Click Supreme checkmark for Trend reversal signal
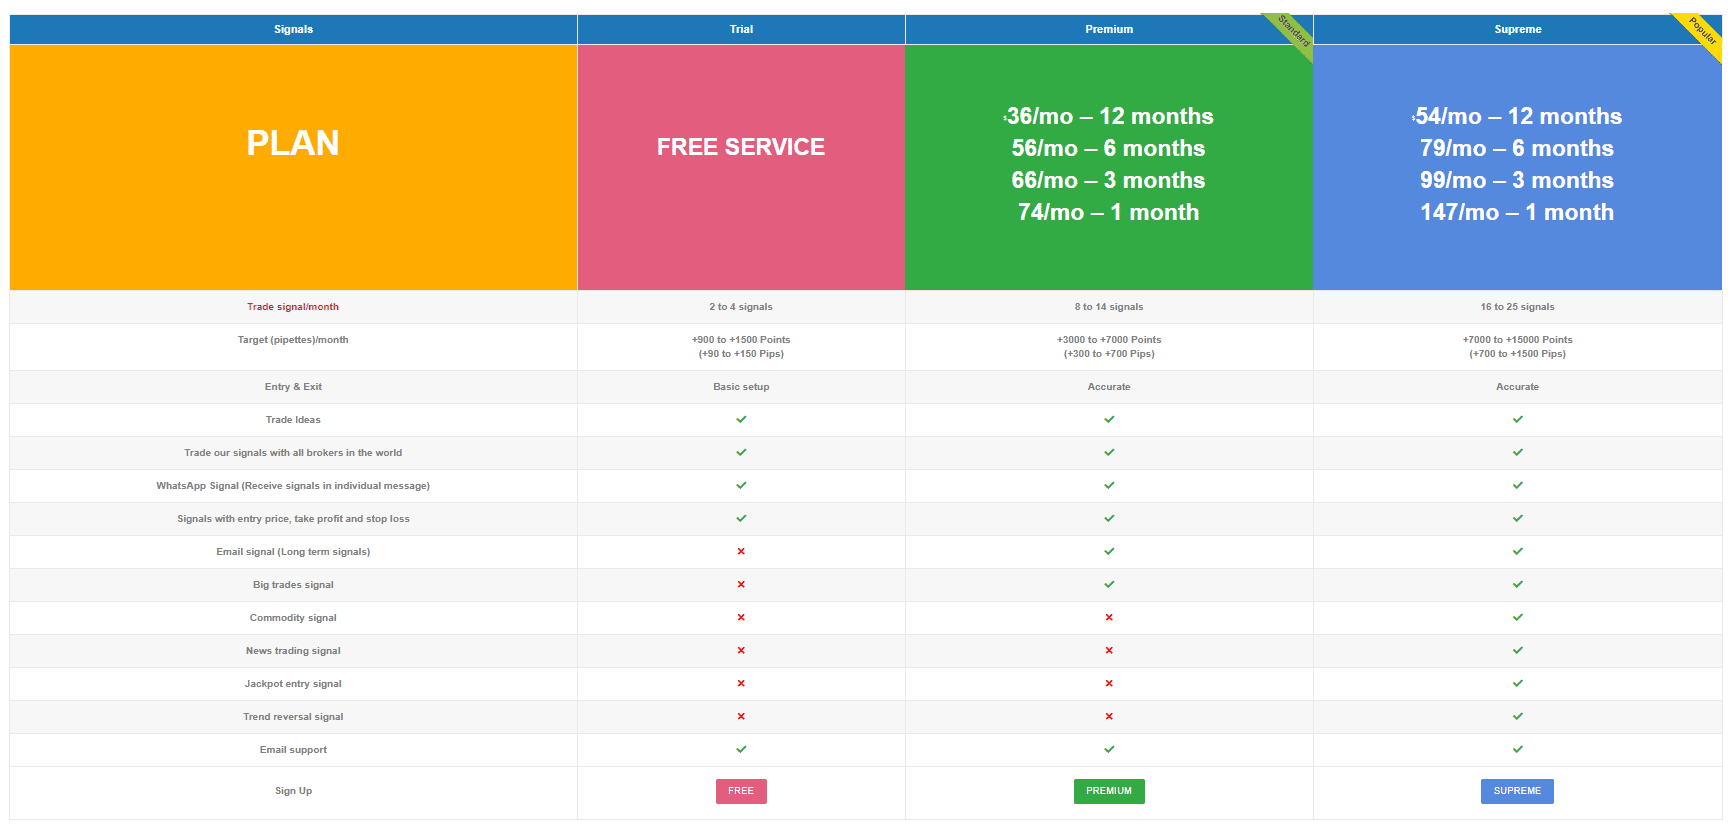The height and width of the screenshot is (831, 1735). point(1517,717)
